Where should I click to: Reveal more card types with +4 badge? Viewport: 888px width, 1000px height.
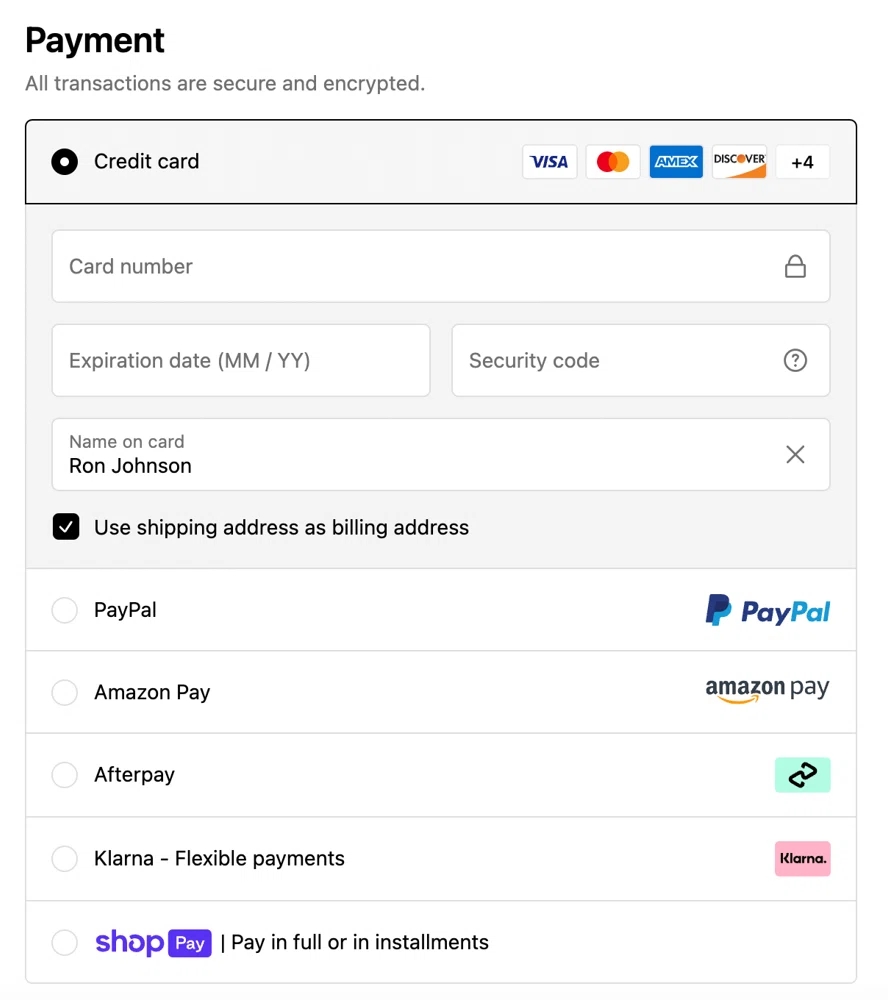[802, 161]
